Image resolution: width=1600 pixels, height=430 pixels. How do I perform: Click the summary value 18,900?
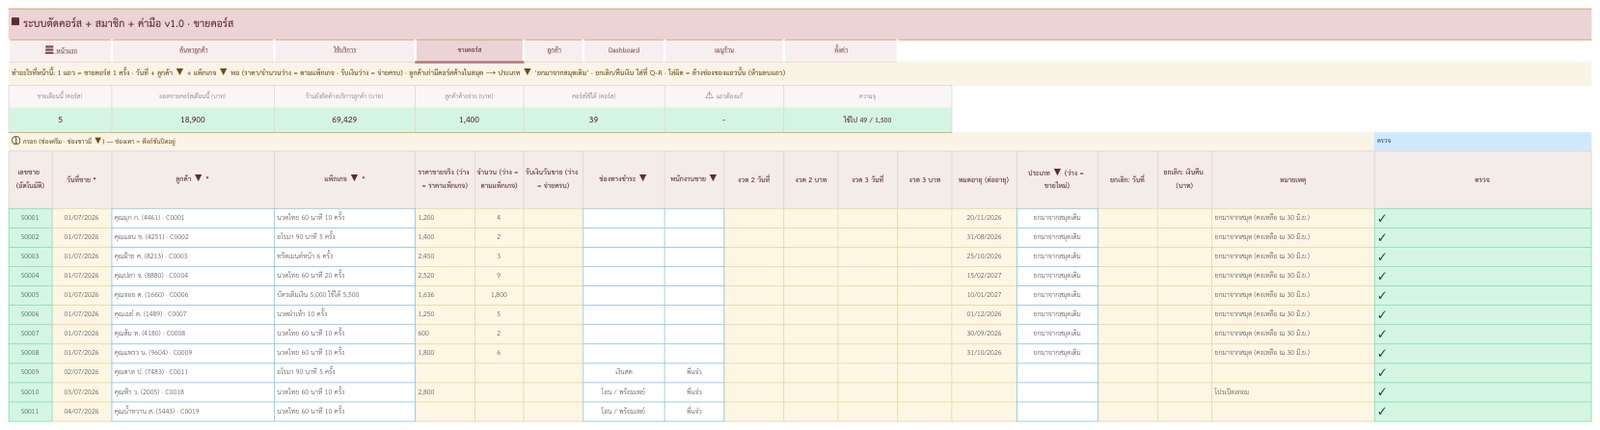coord(193,119)
